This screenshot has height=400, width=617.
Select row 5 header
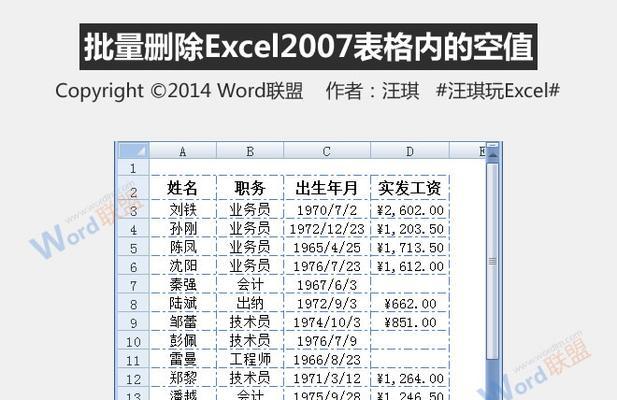133,248
